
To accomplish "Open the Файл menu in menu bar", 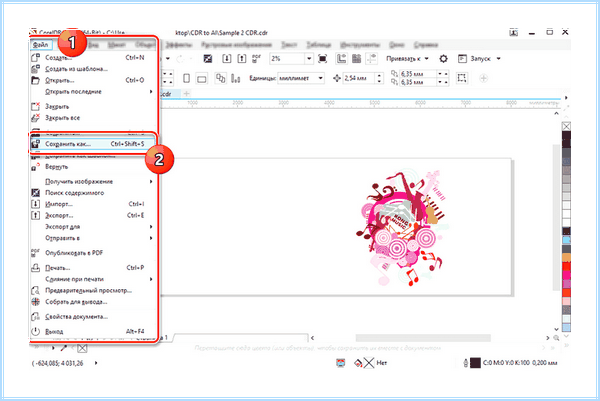I will (x=40, y=45).
